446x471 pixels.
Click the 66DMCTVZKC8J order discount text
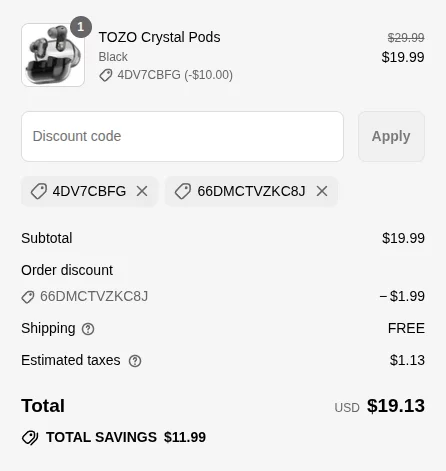(x=94, y=296)
